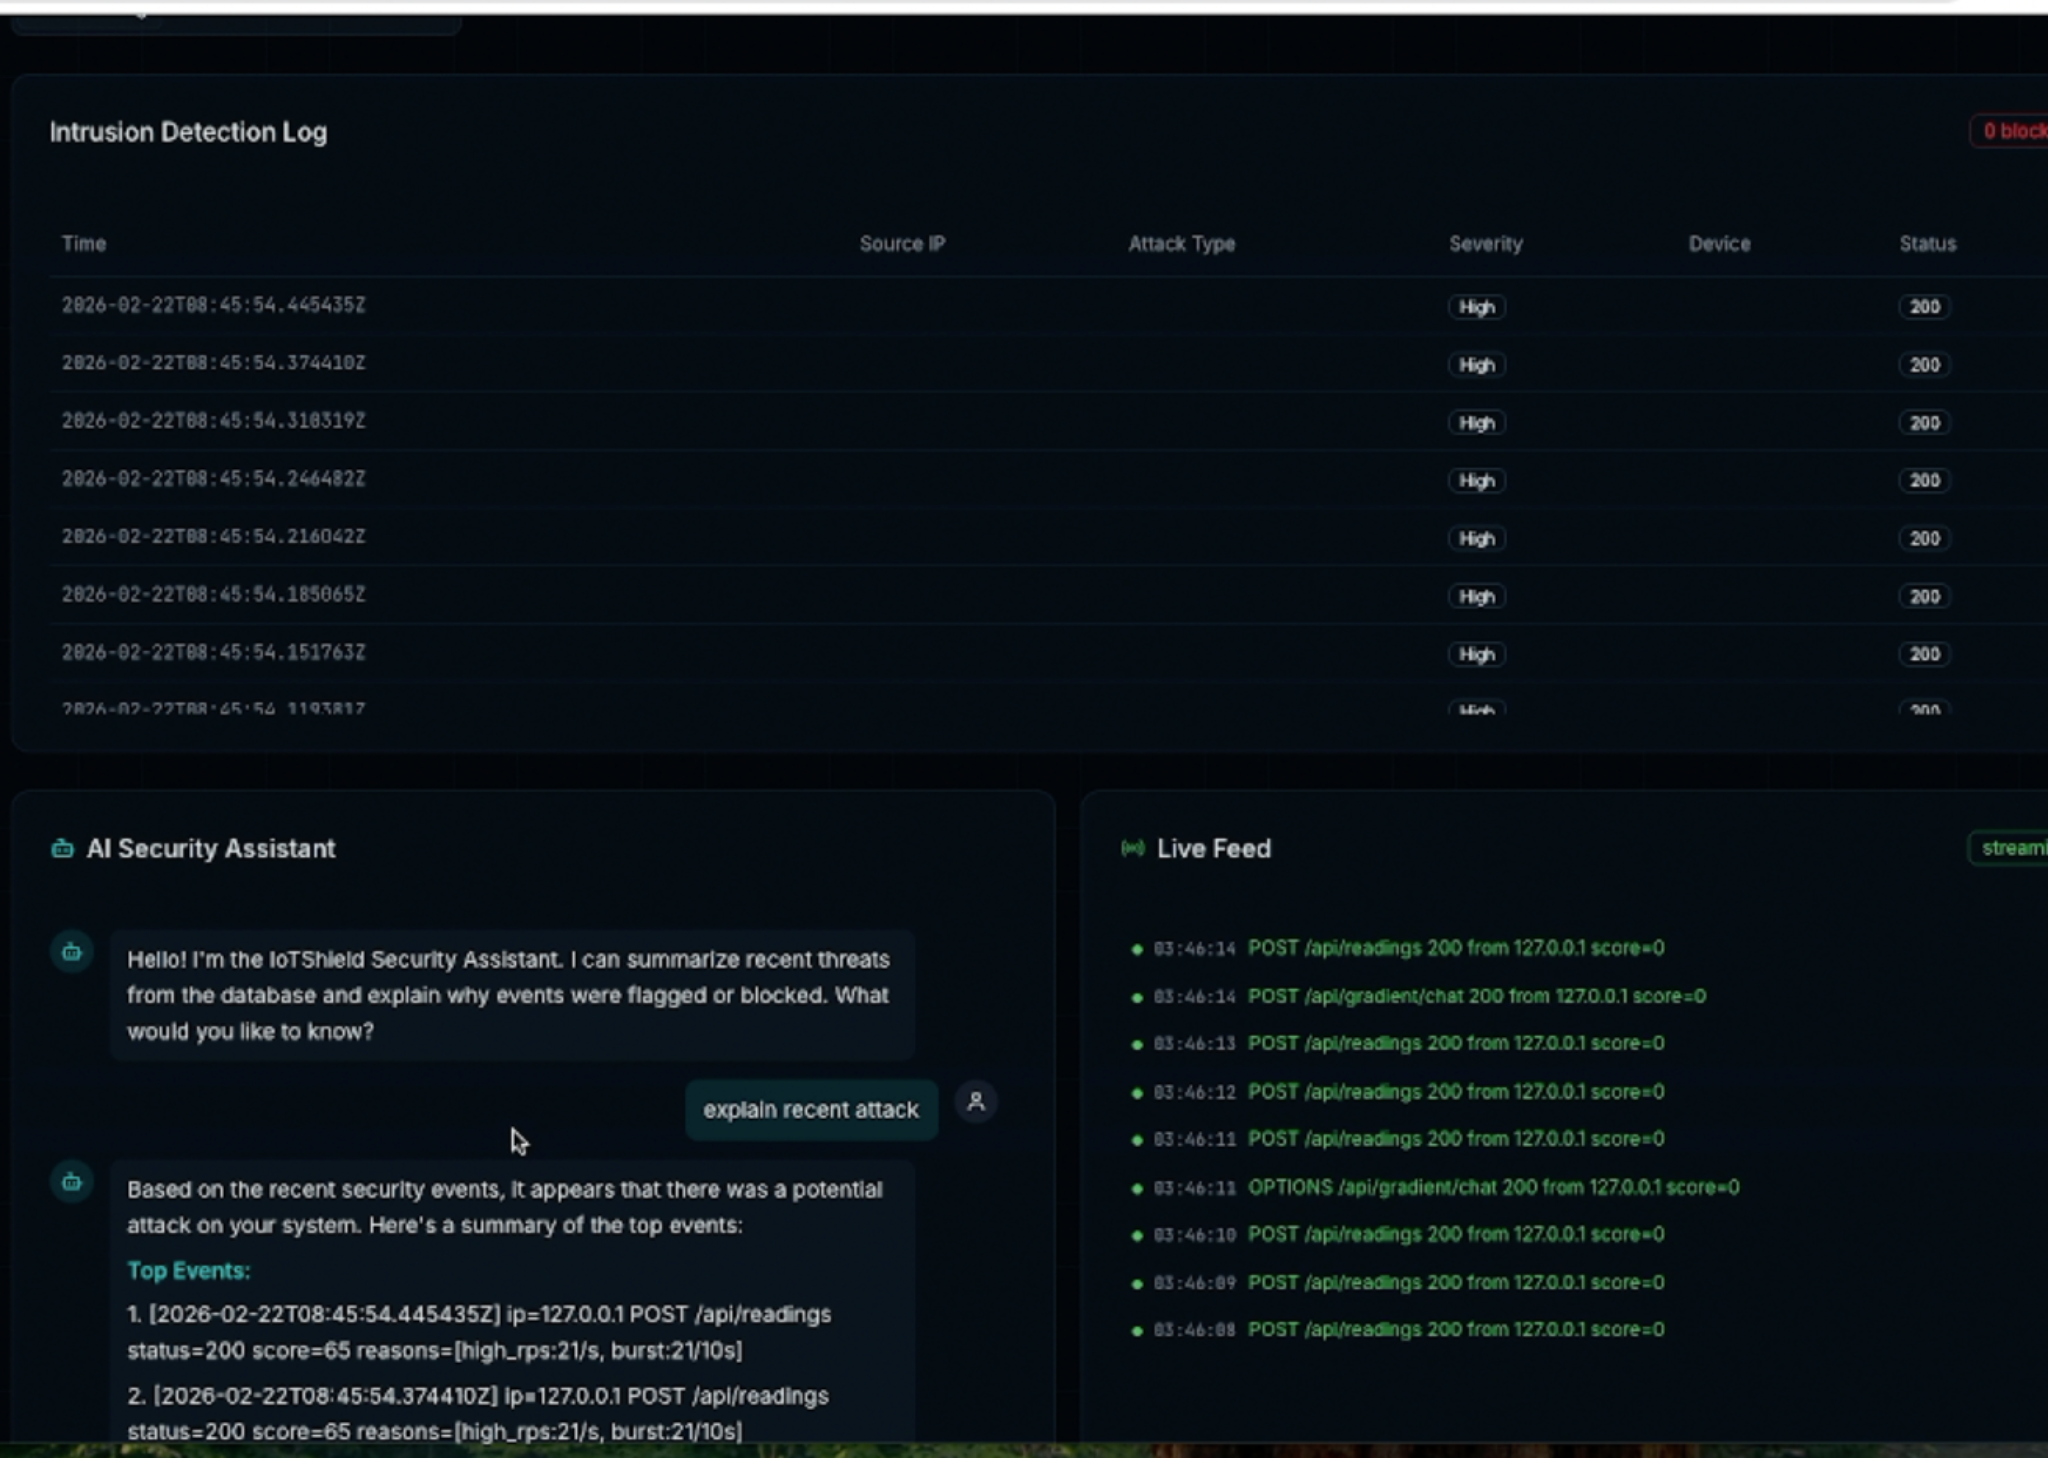Screen dimensions: 2048x1458
Task: Click the explain recent attack message bubble
Action: (x=810, y=1110)
